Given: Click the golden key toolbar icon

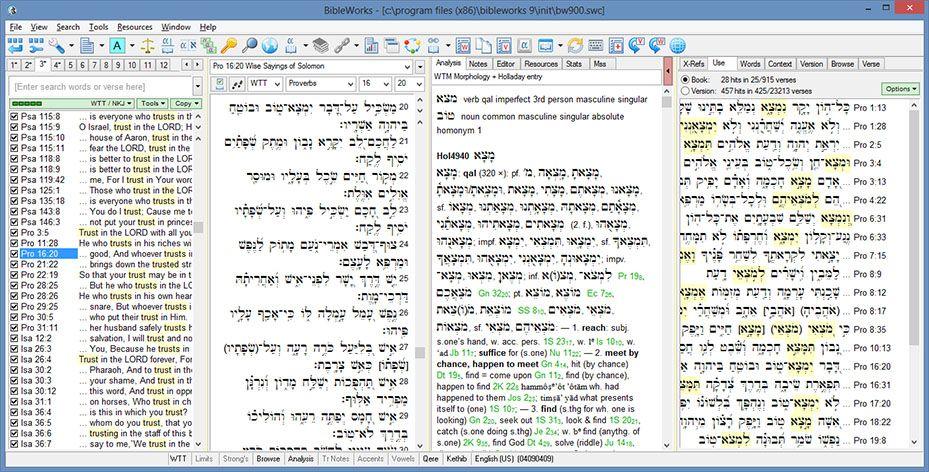Looking at the screenshot, I should (x=229, y=46).
